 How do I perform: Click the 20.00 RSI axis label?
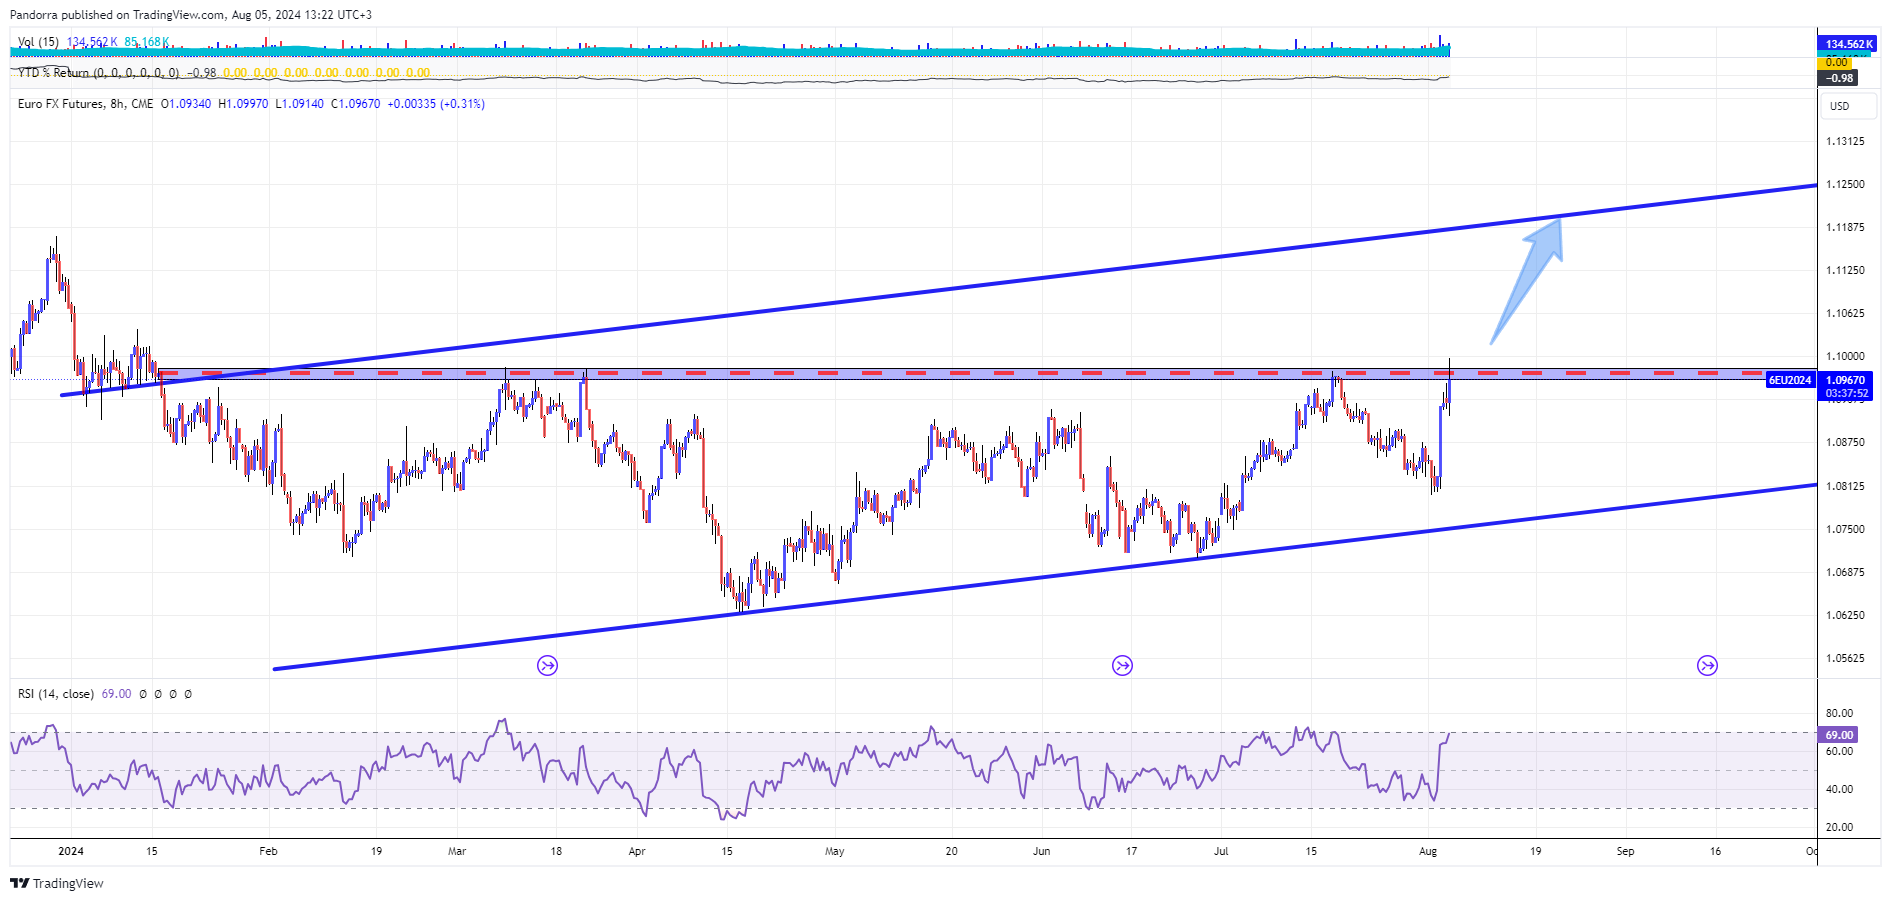(x=1839, y=827)
